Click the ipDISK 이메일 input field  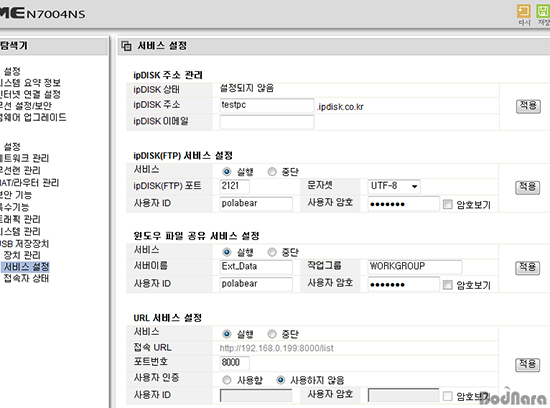[x=267, y=122]
